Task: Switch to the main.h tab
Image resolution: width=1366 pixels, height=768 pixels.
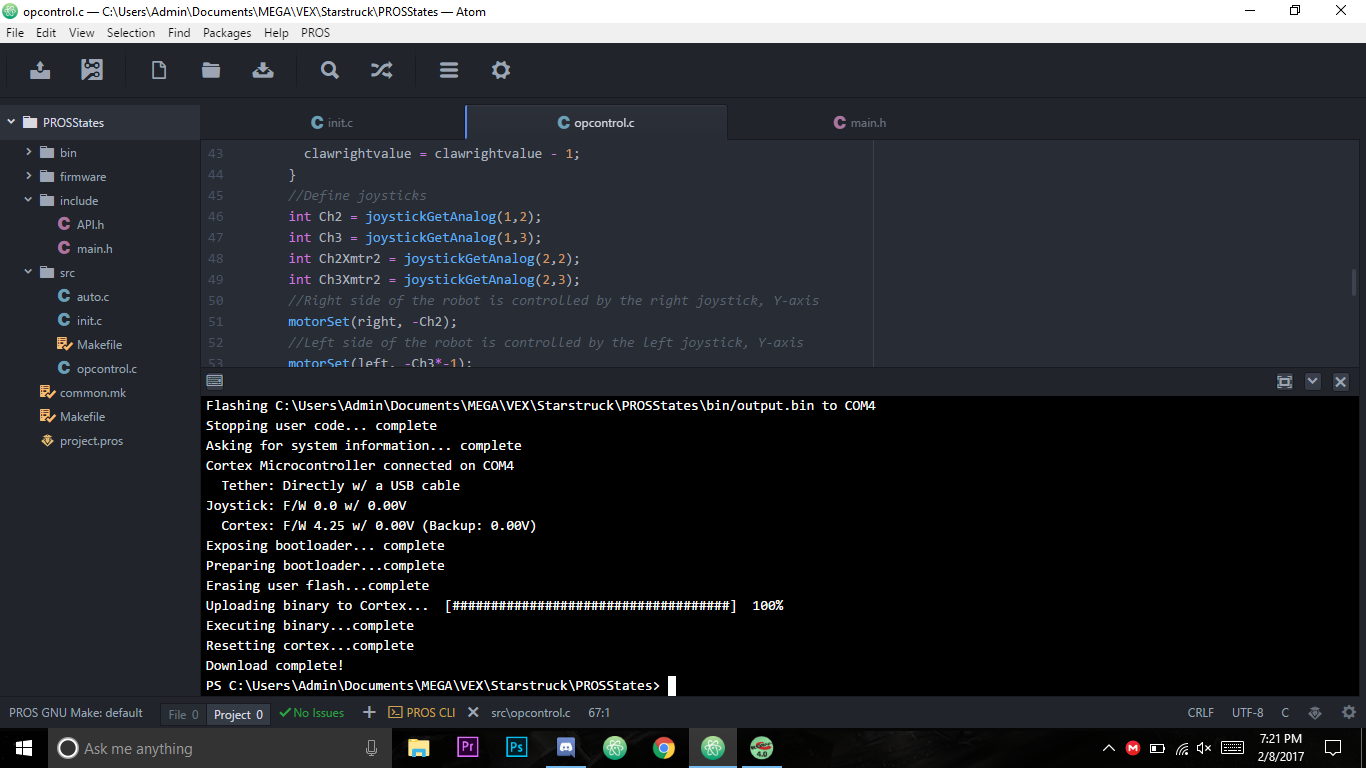Action: click(x=860, y=122)
